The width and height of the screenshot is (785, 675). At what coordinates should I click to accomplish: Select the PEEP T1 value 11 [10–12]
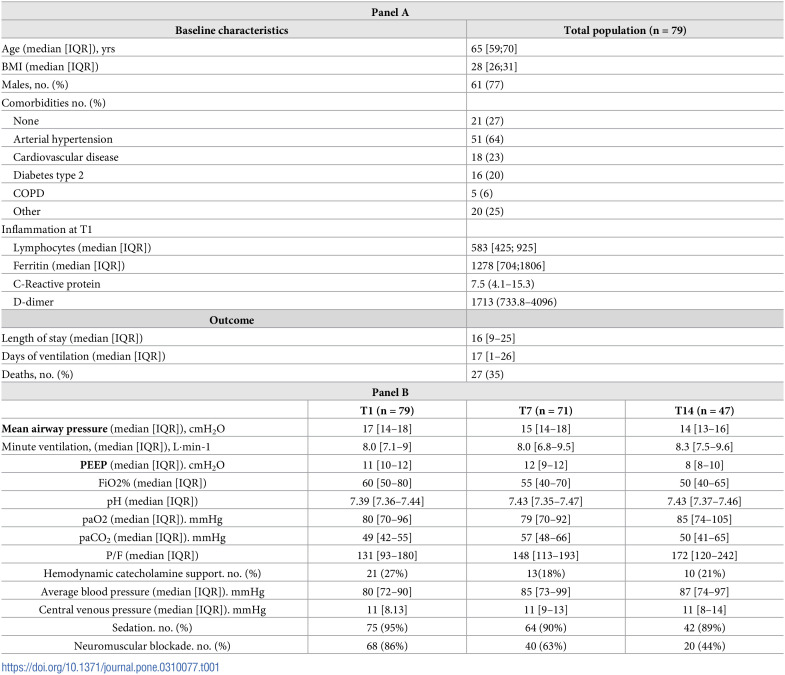[387, 465]
